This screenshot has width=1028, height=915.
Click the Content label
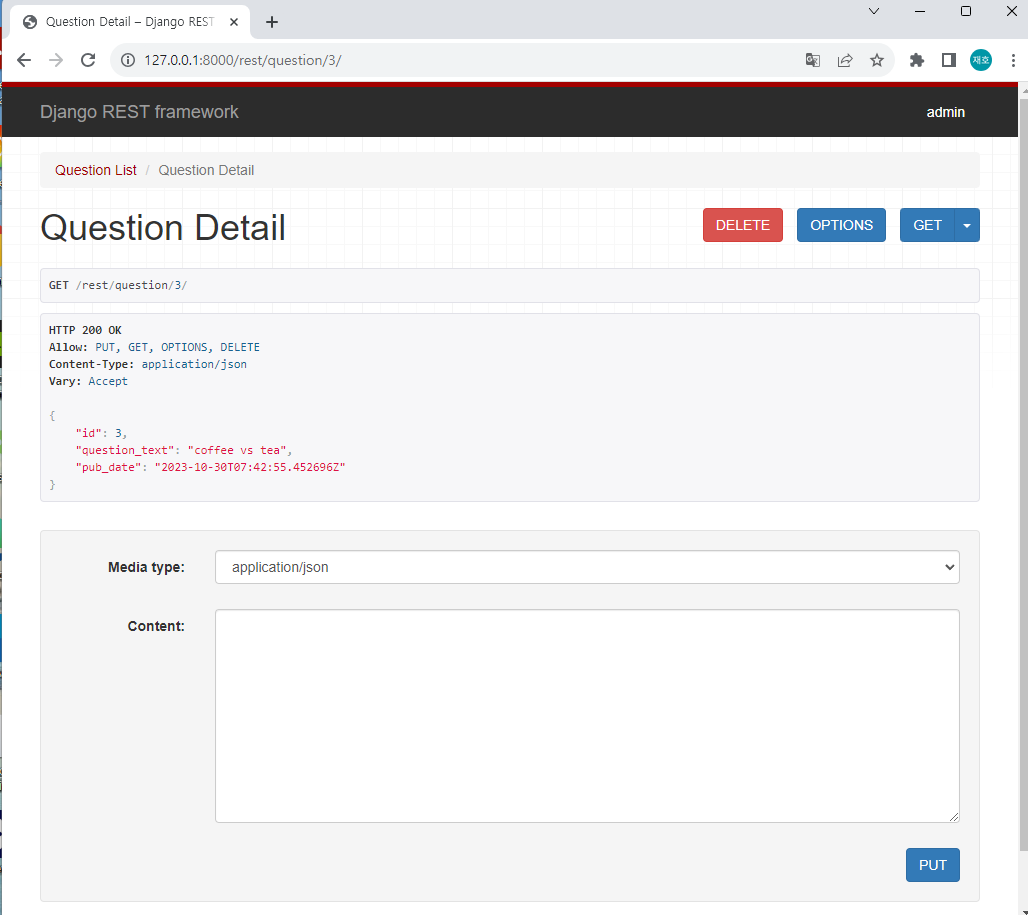tap(156, 627)
